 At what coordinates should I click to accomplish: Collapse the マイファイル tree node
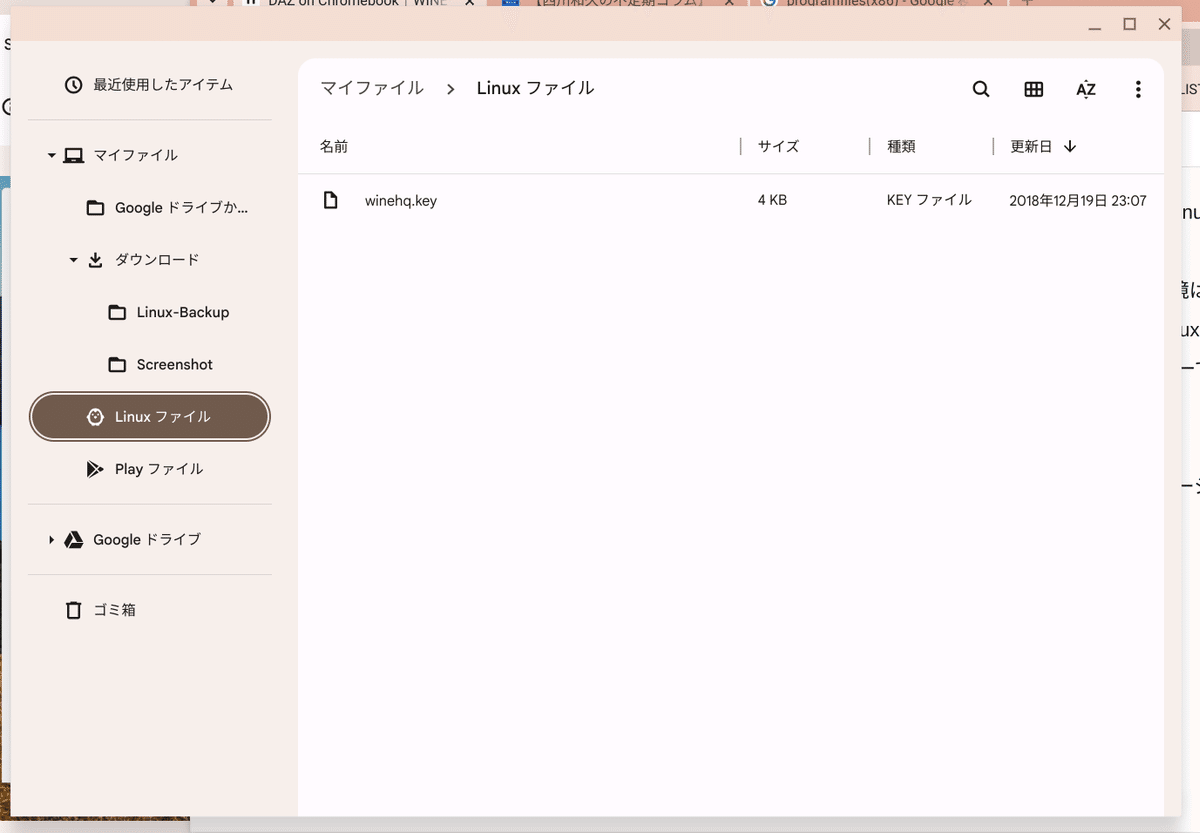[x=51, y=156]
